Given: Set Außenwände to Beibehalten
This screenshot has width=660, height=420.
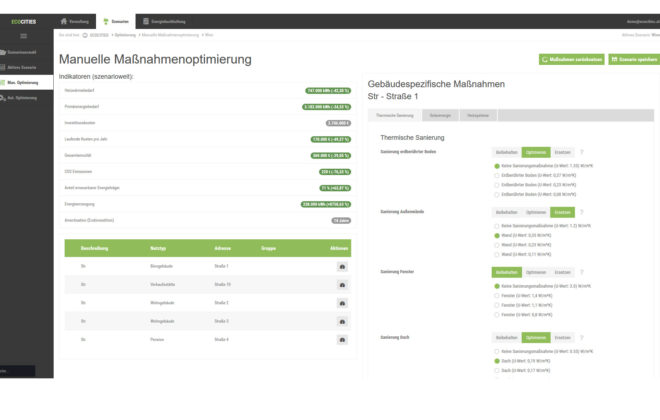Looking at the screenshot, I should pos(506,213).
